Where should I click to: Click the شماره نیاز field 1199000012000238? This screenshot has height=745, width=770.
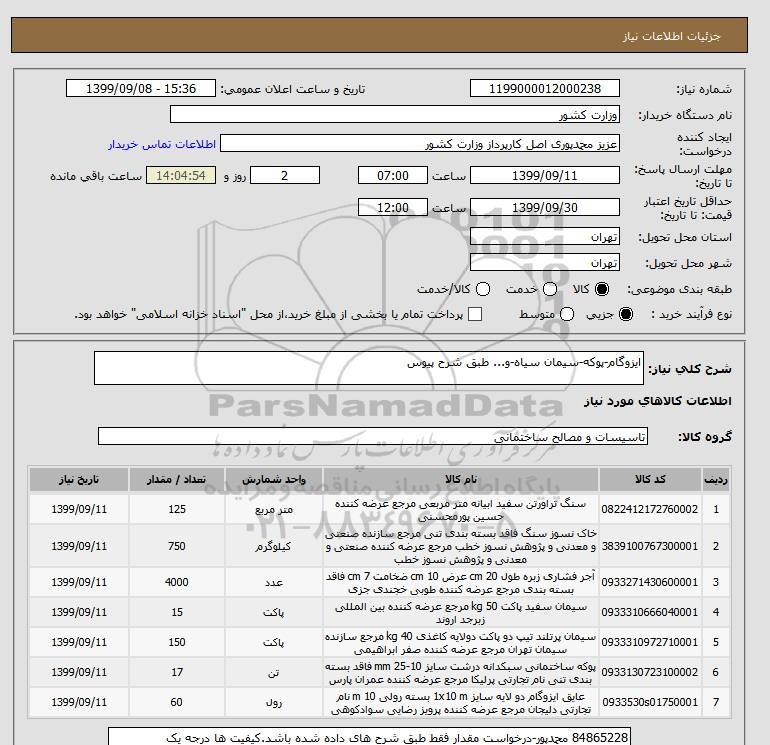coord(545,88)
